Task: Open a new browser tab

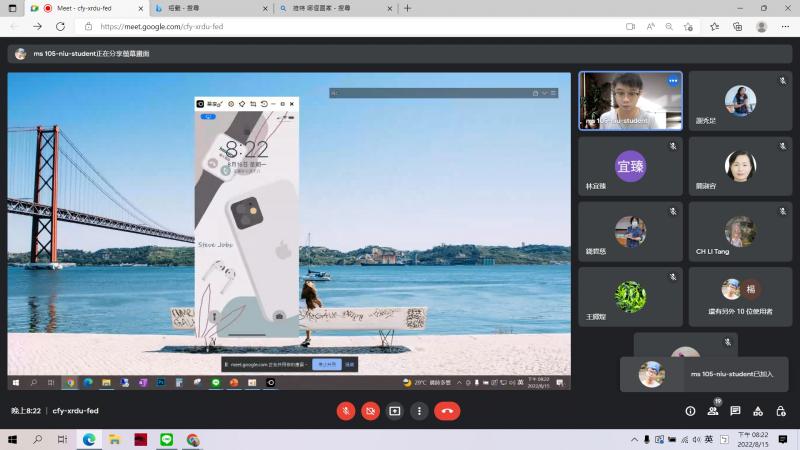Action: click(407, 8)
